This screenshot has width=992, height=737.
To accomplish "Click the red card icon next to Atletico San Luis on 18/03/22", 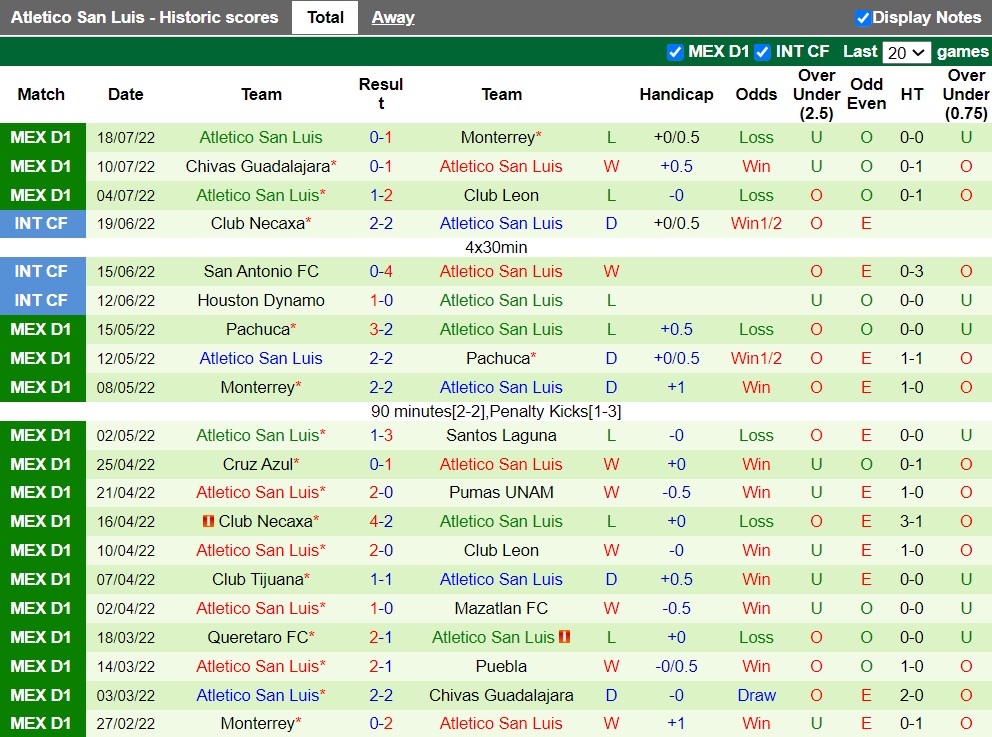I will pos(565,637).
